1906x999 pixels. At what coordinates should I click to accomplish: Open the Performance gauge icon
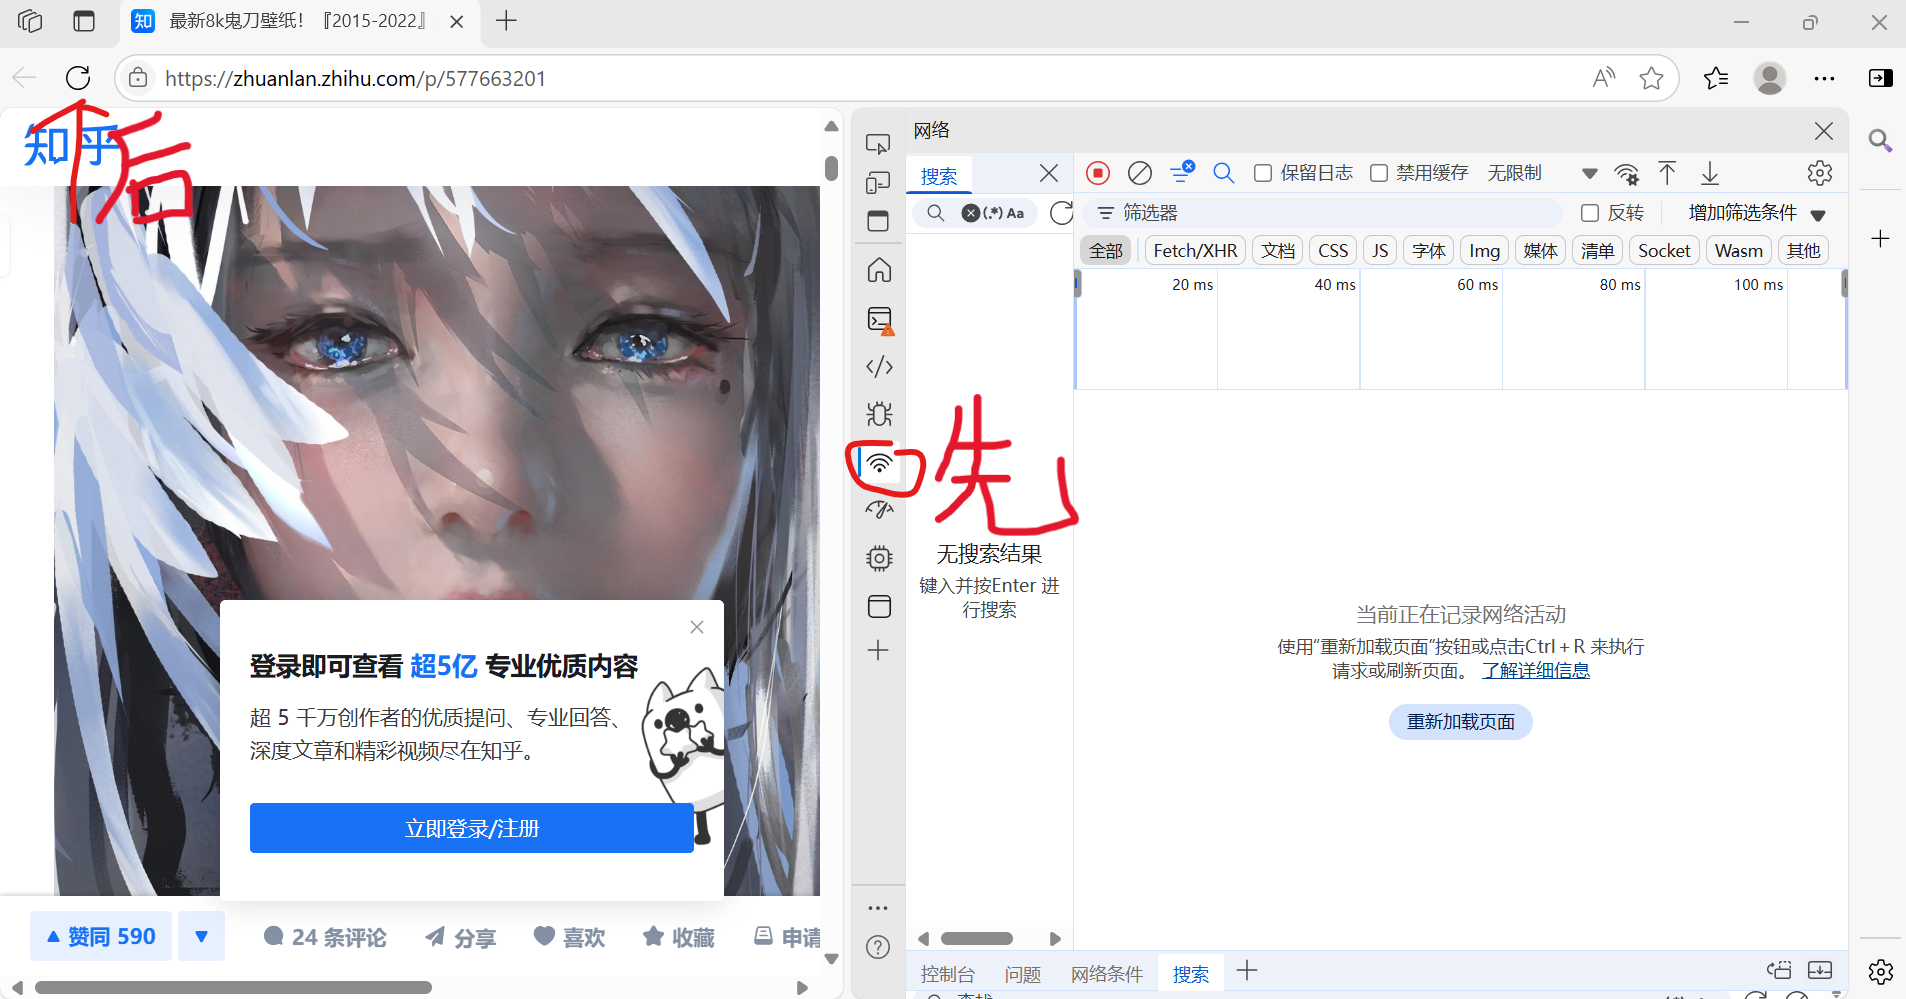[x=879, y=510]
